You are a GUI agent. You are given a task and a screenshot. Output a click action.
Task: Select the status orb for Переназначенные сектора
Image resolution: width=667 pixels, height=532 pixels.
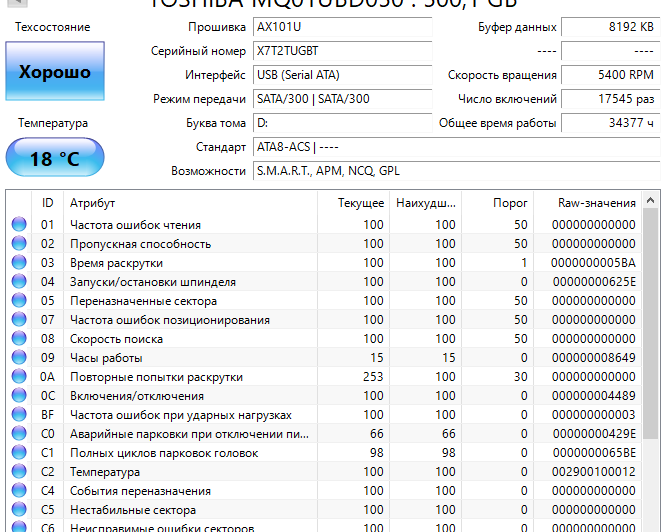pyautogui.click(x=18, y=301)
